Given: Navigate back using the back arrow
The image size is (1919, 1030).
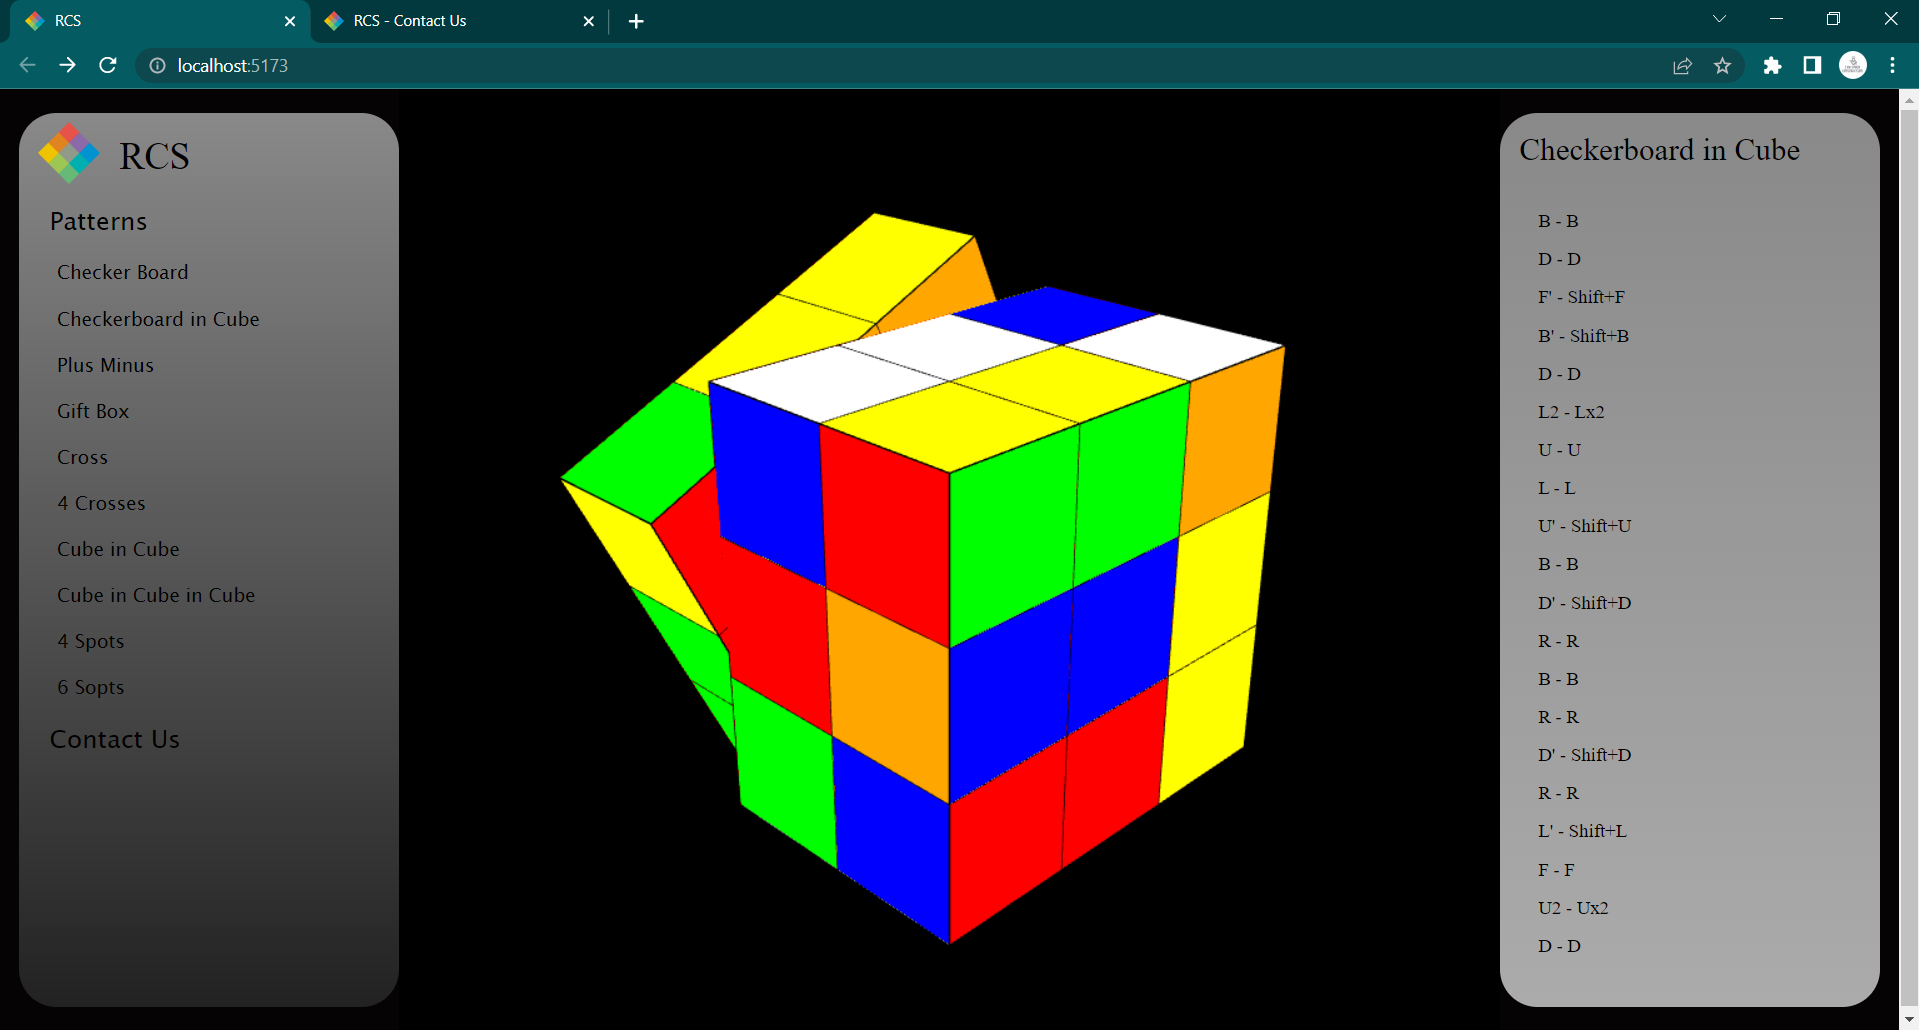Looking at the screenshot, I should [26, 65].
